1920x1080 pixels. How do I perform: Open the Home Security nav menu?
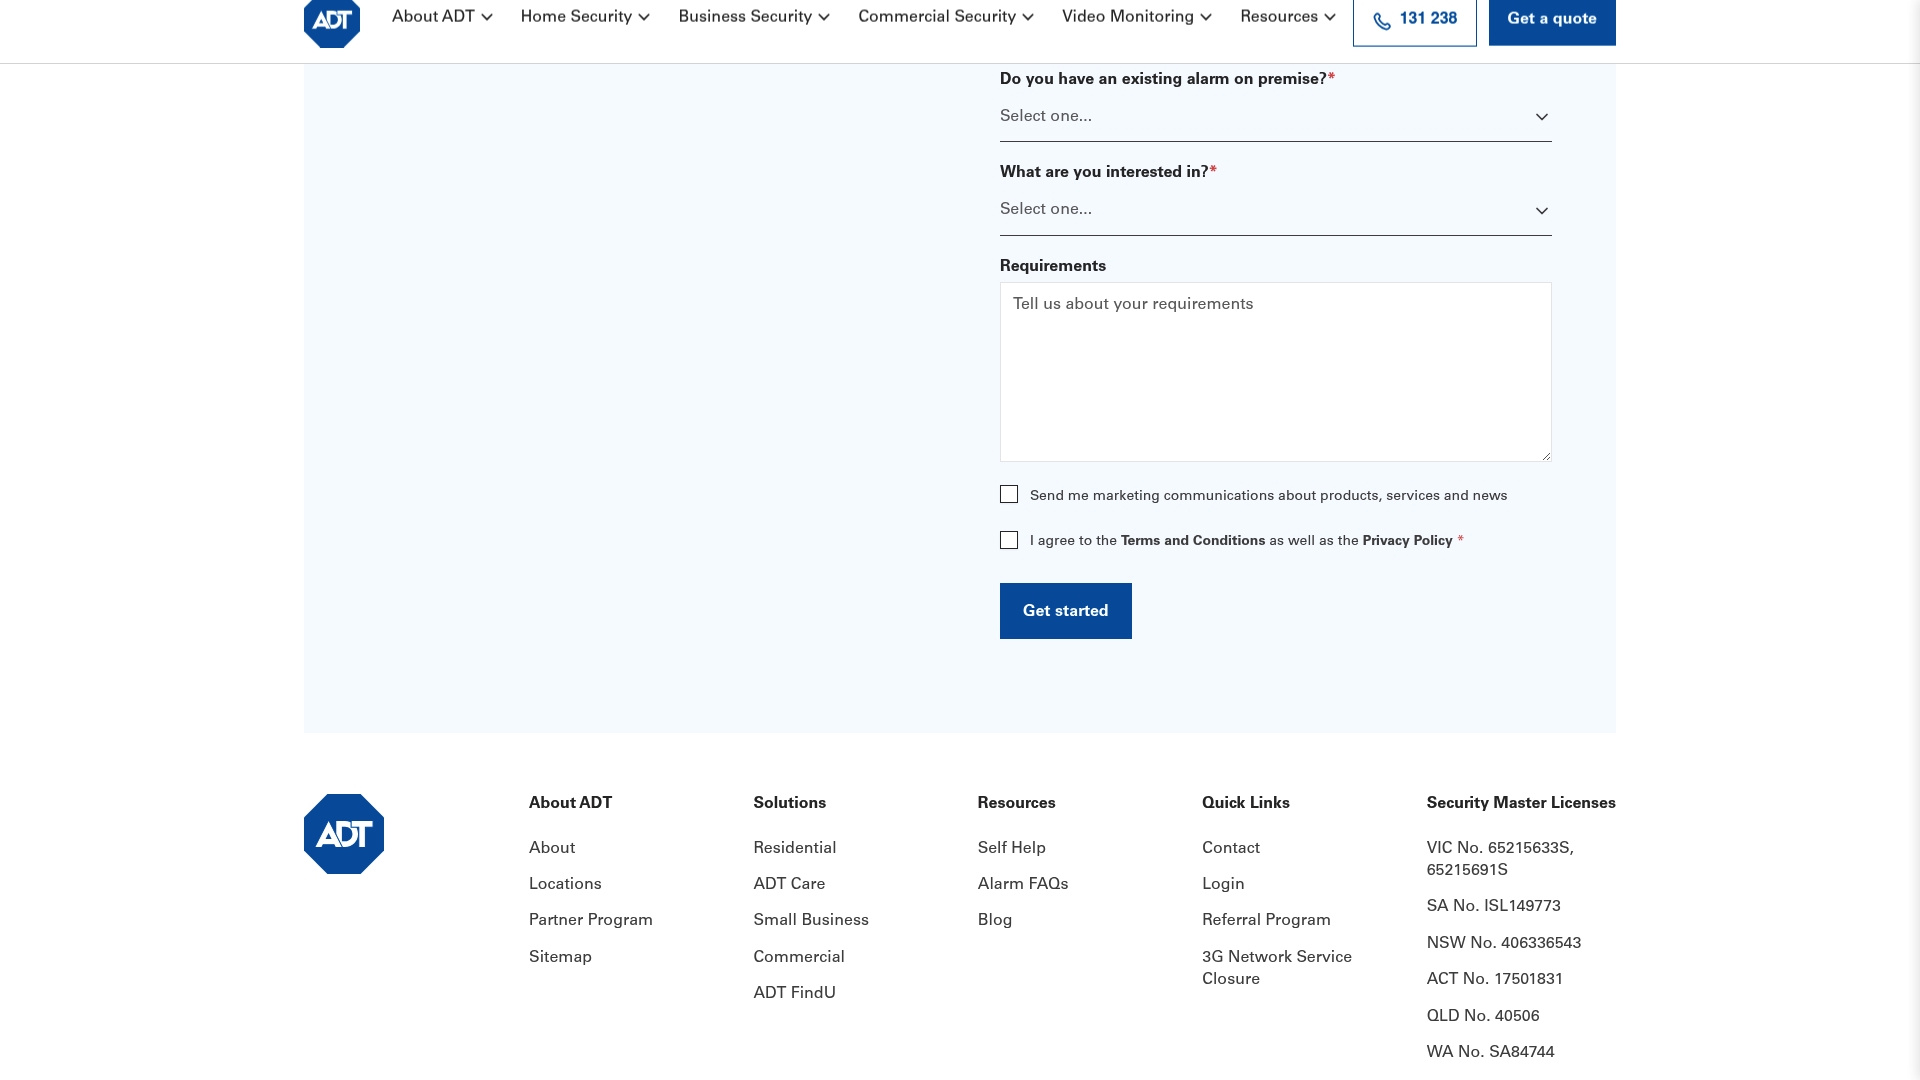point(585,17)
